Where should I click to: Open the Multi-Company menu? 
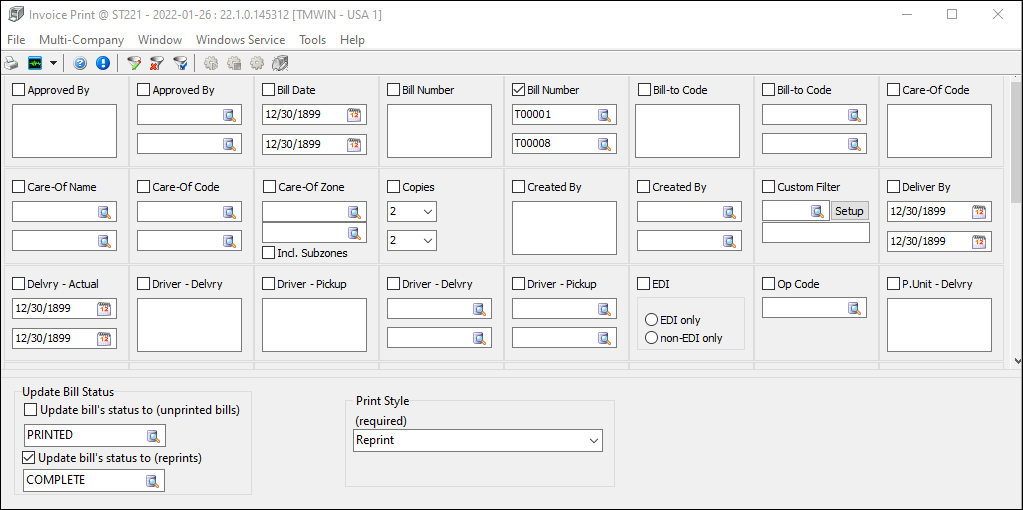point(82,40)
